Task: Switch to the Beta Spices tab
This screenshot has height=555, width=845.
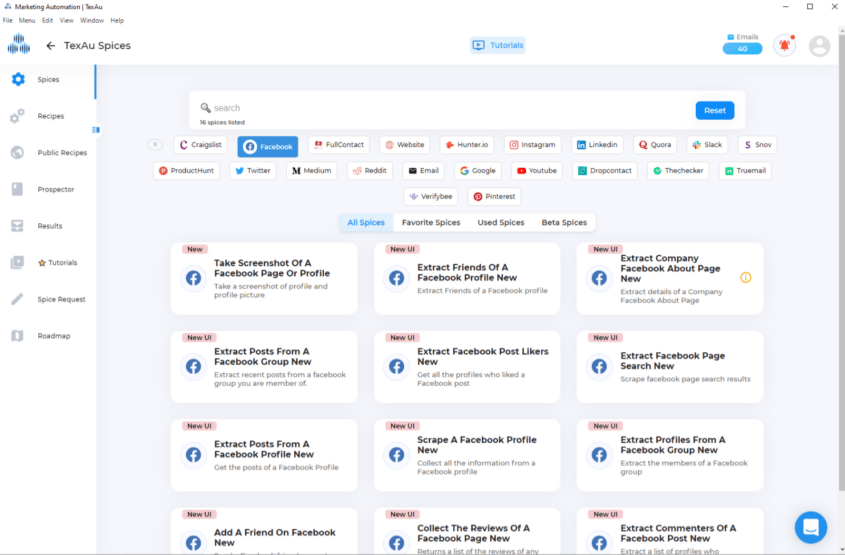Action: point(564,223)
